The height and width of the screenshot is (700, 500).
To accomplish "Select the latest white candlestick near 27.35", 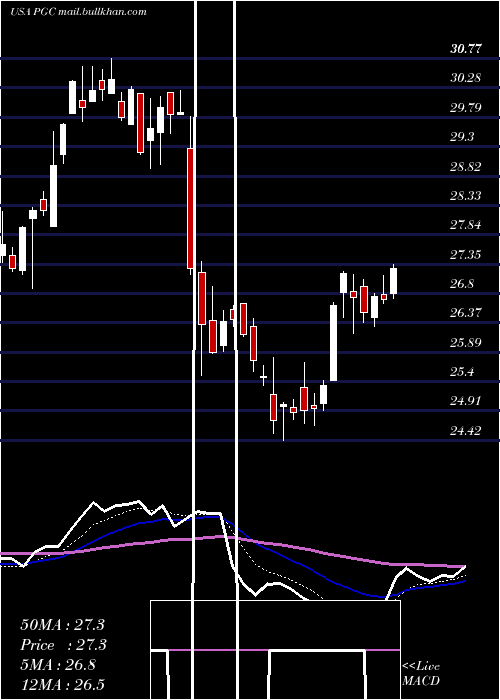I will [393, 281].
